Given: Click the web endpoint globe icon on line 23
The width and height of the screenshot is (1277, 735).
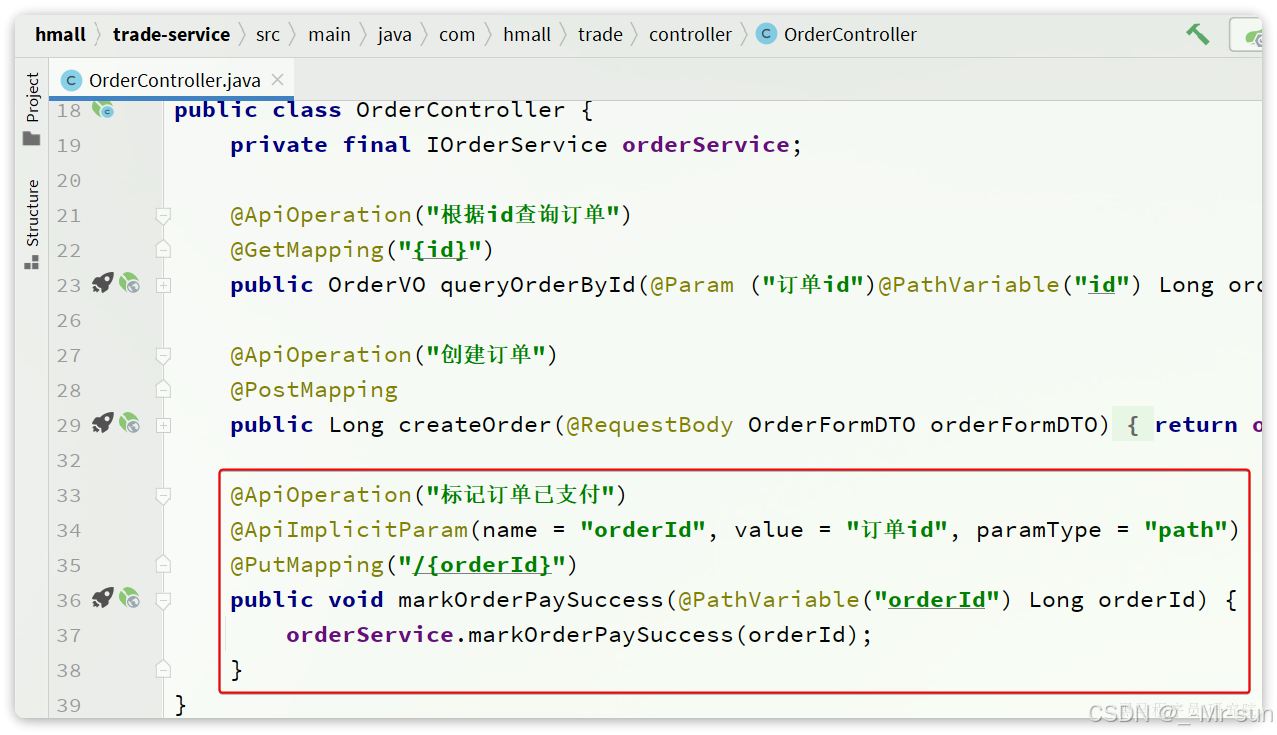Looking at the screenshot, I should point(129,284).
